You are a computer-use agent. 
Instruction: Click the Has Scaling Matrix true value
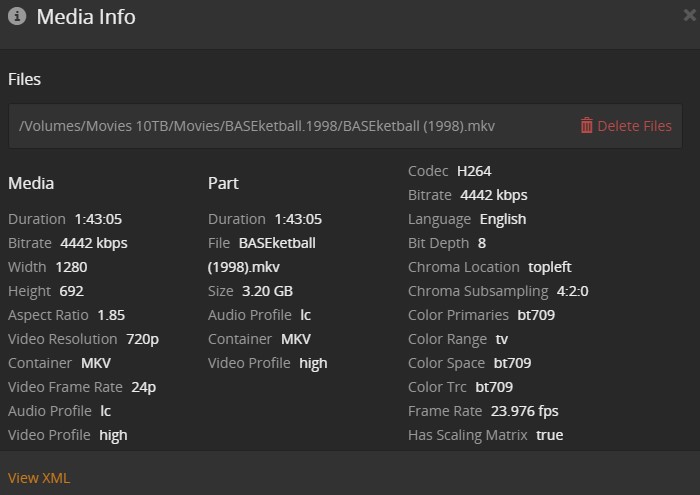550,435
